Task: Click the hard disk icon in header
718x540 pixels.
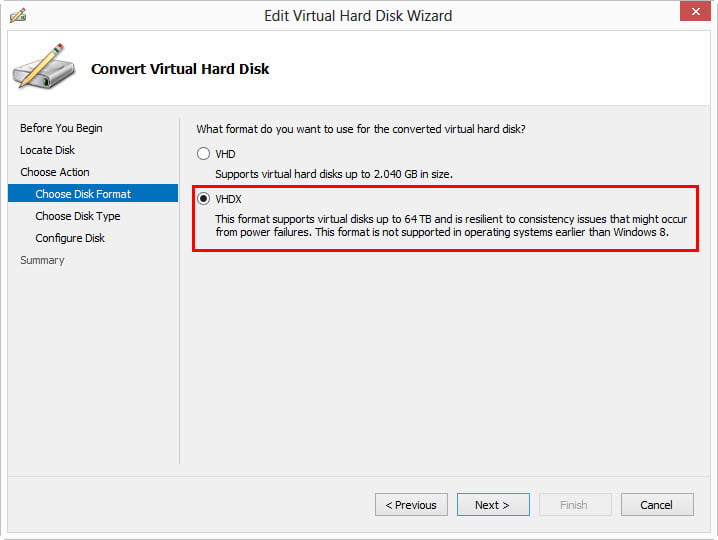Action: (43, 68)
